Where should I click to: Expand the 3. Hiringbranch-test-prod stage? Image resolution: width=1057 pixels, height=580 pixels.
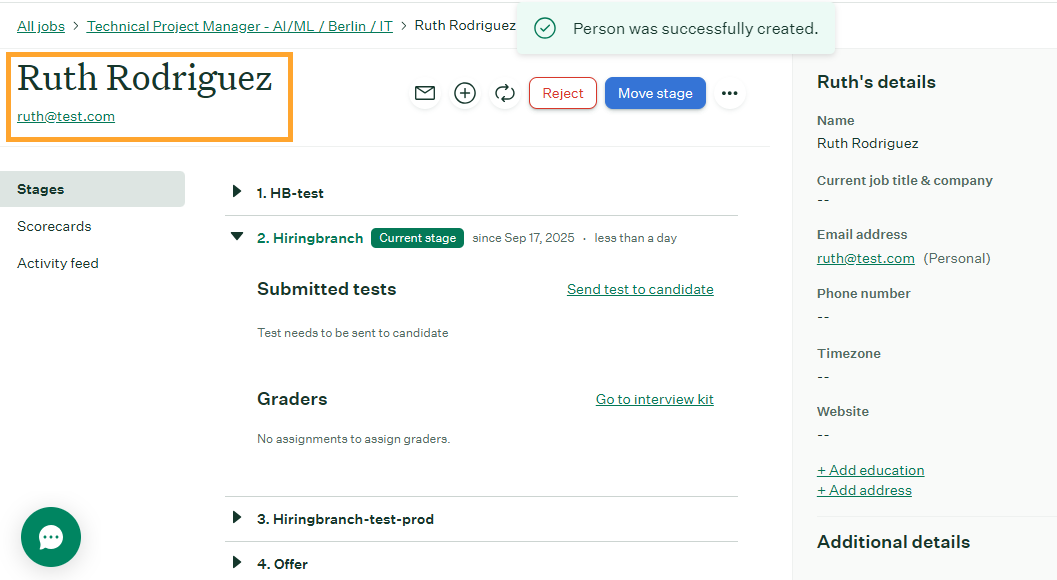[237, 518]
